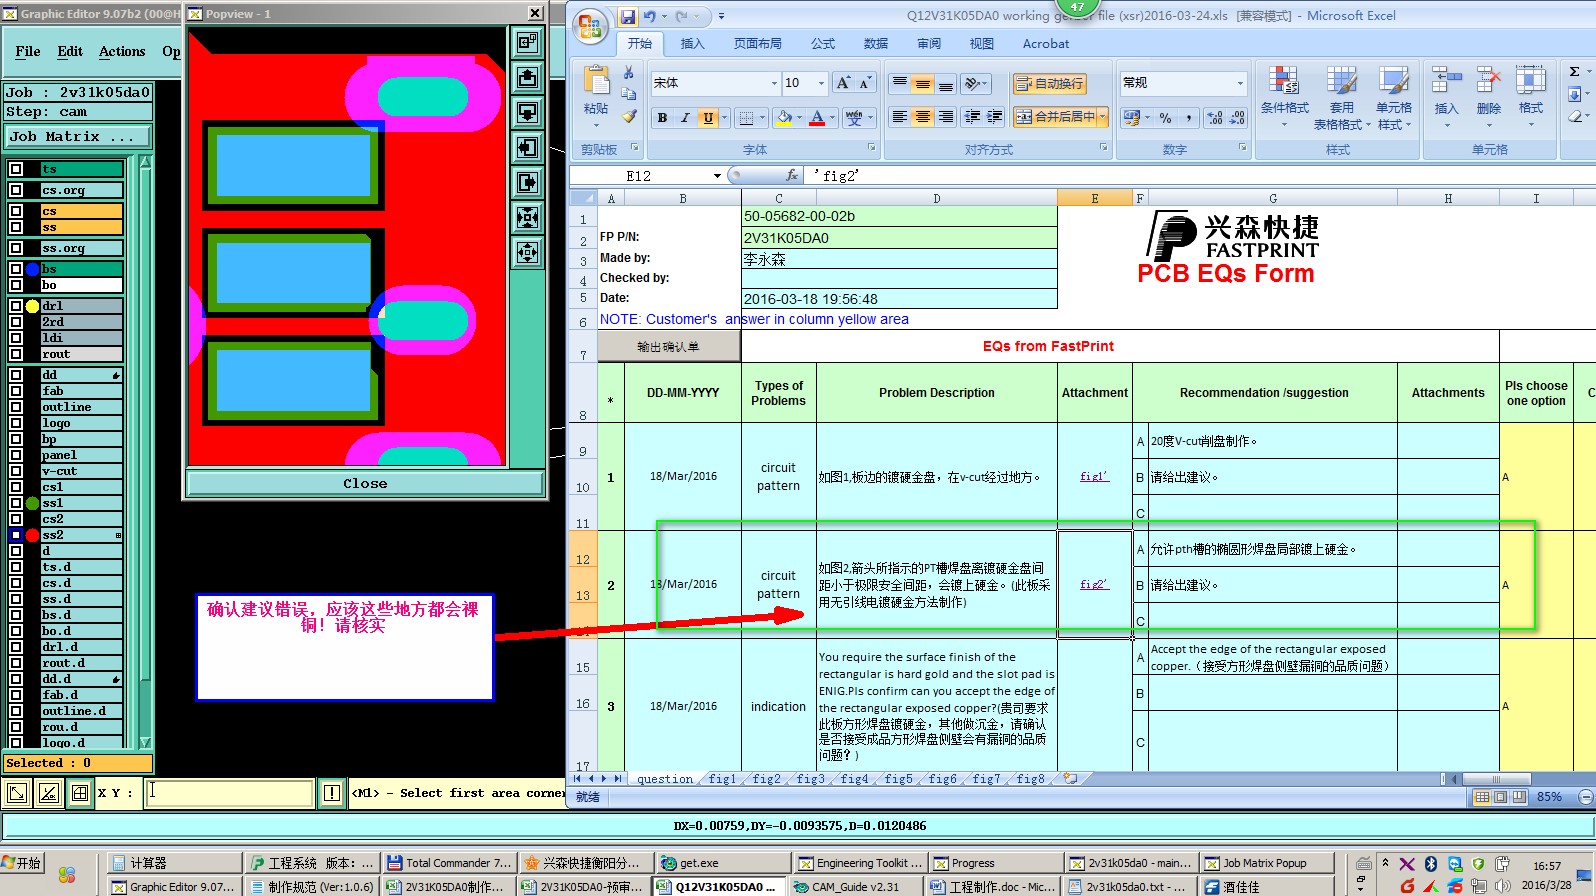Click the formula bar showing 'fig2'
This screenshot has width=1596, height=896.
[x=1200, y=176]
